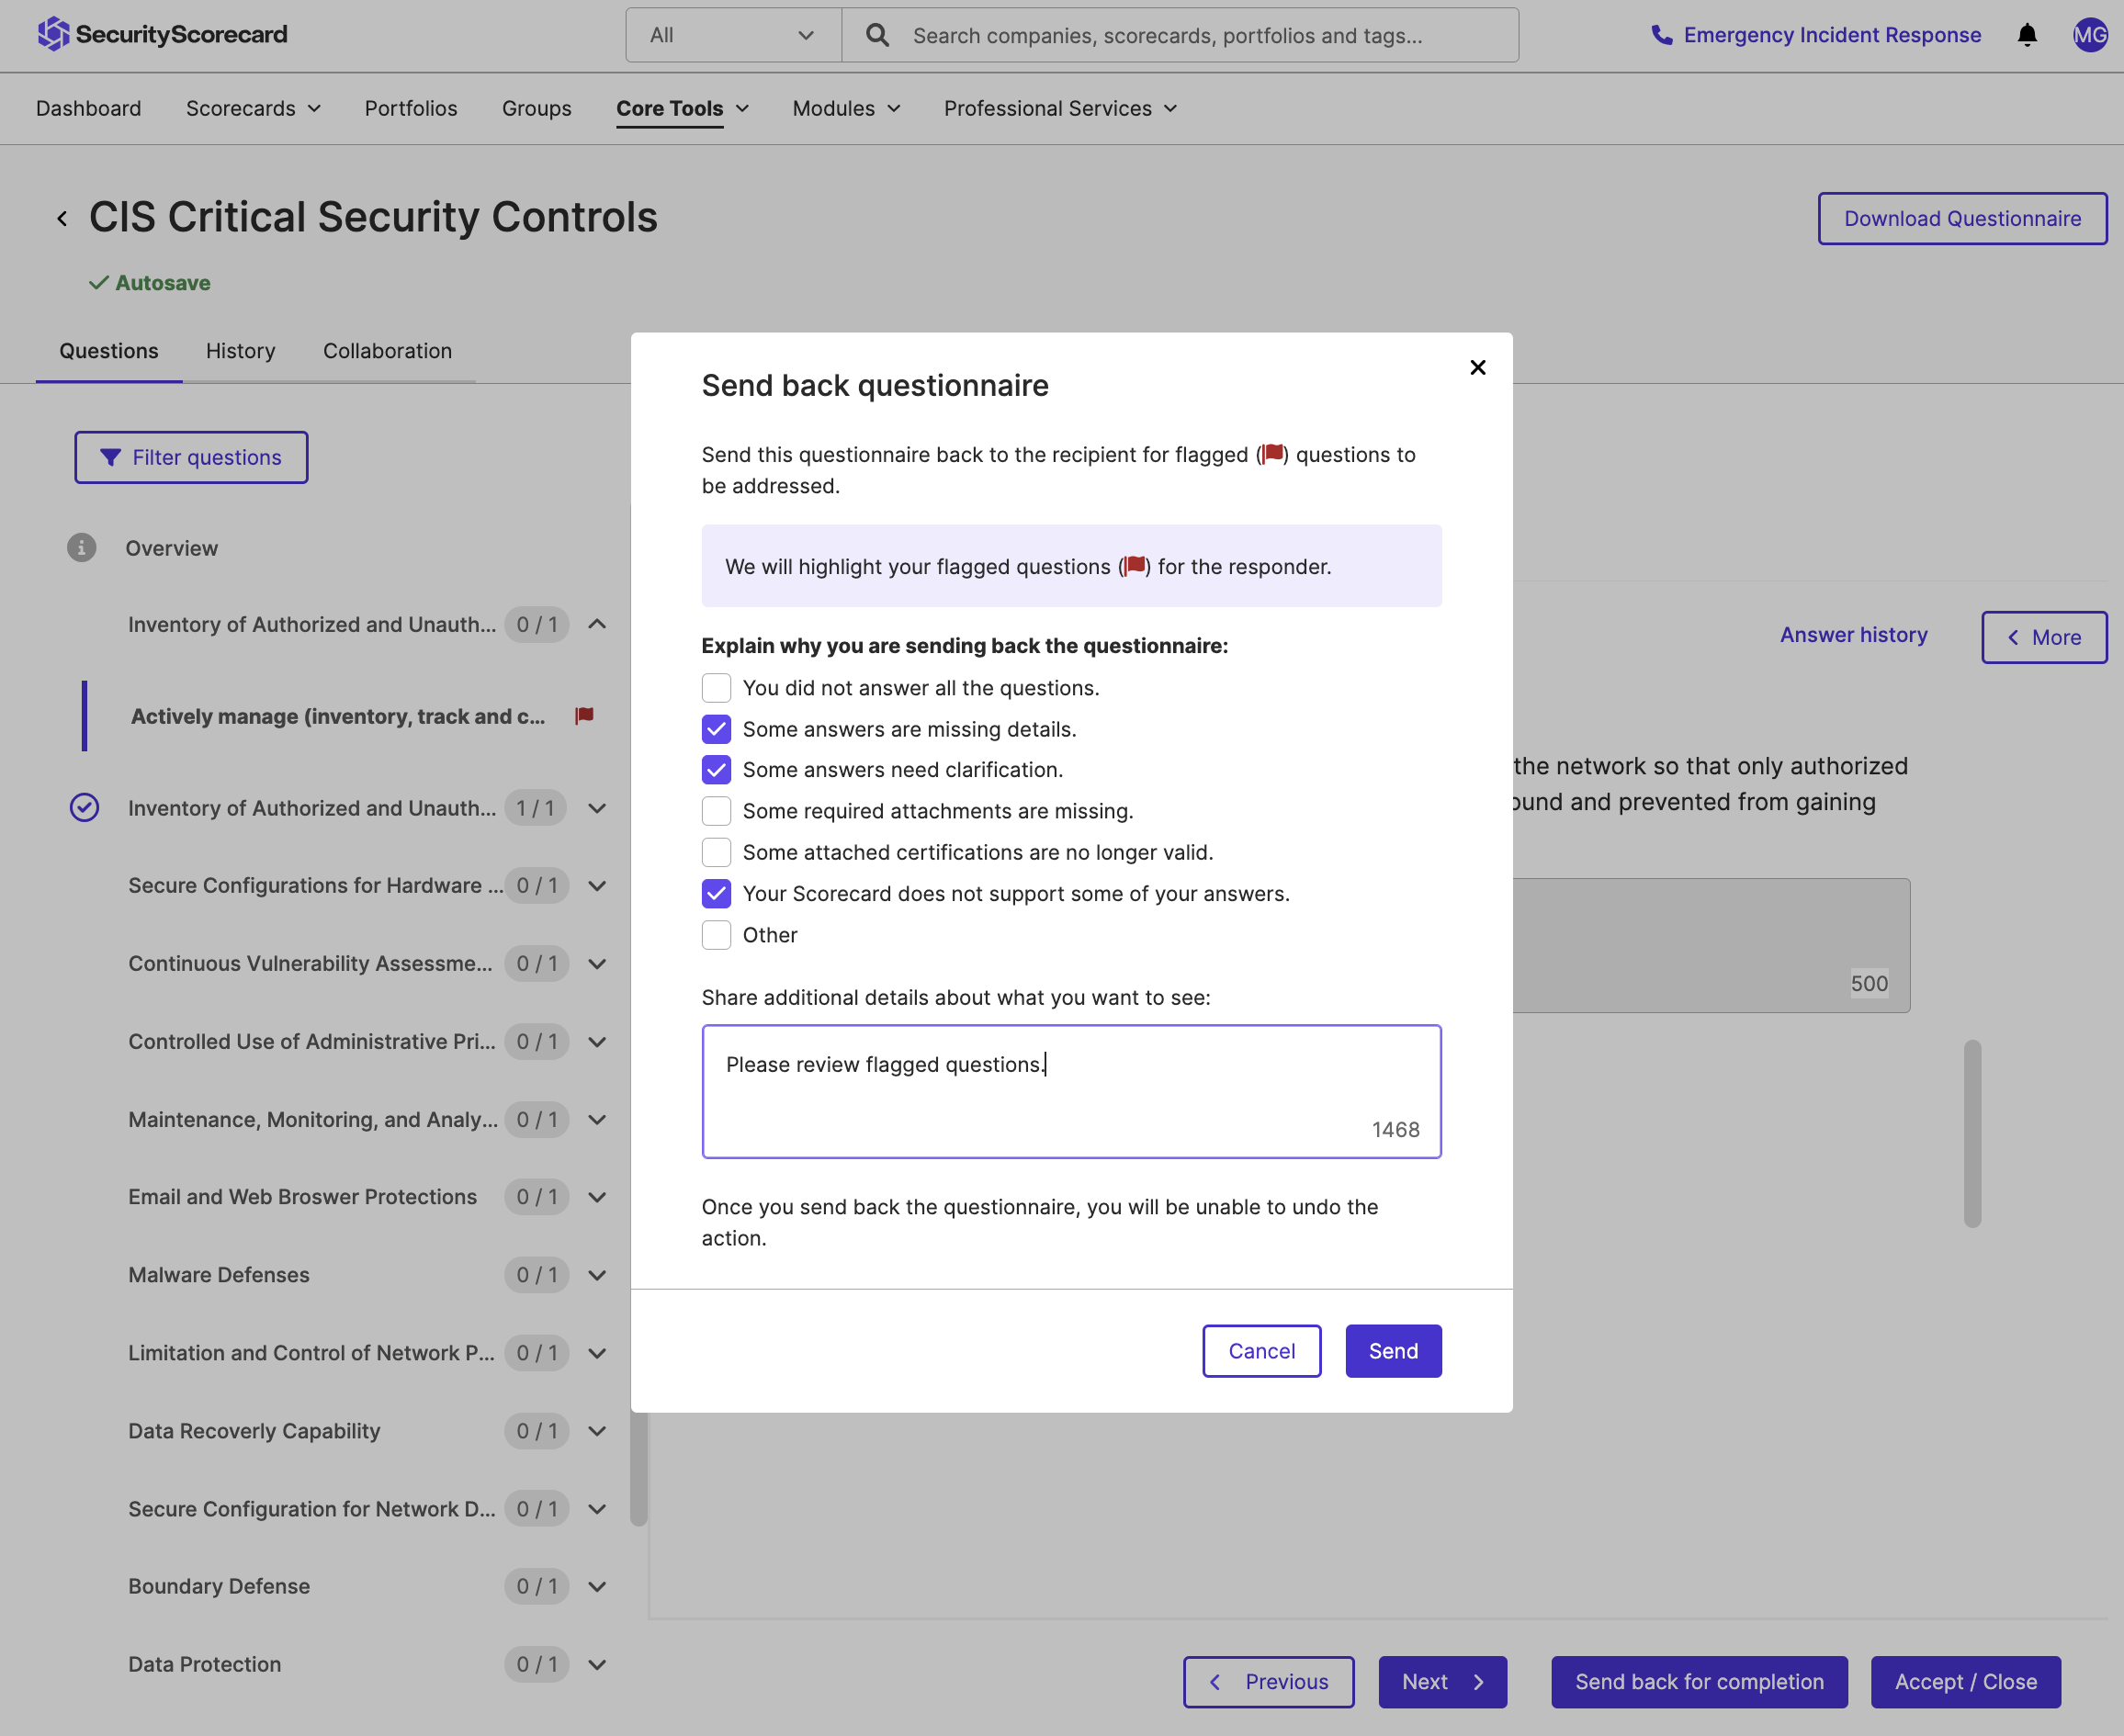Check the Other reason checkbox

(716, 934)
